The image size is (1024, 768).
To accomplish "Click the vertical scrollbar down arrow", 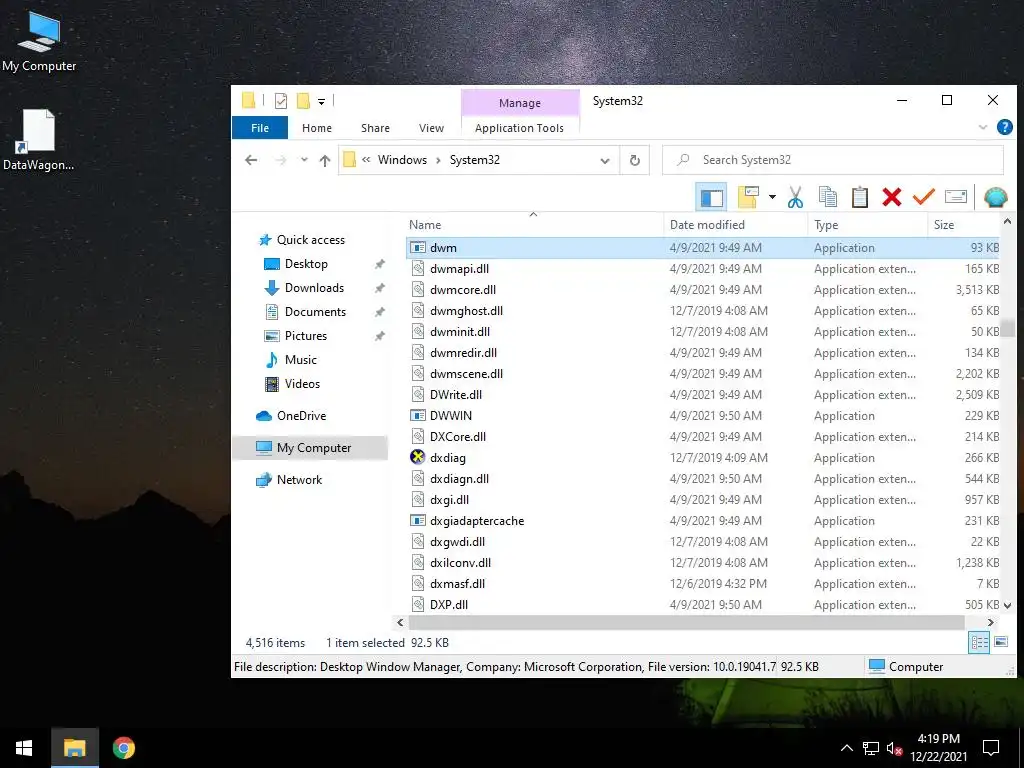I will pyautogui.click(x=1007, y=605).
